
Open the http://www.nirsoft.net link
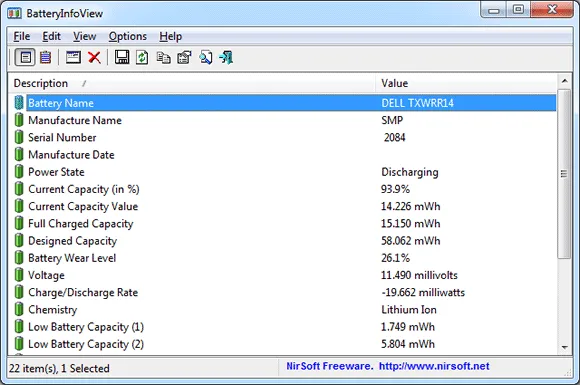434,366
